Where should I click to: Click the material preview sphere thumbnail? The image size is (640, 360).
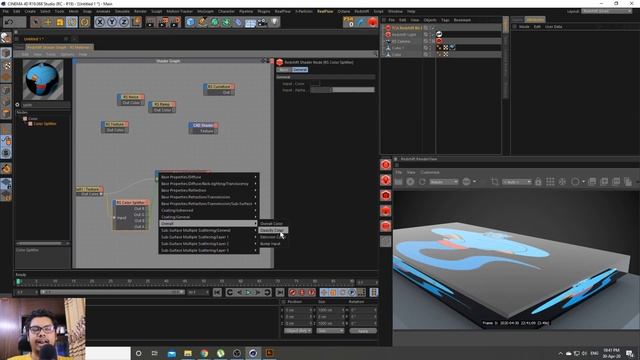pyautogui.click(x=43, y=79)
